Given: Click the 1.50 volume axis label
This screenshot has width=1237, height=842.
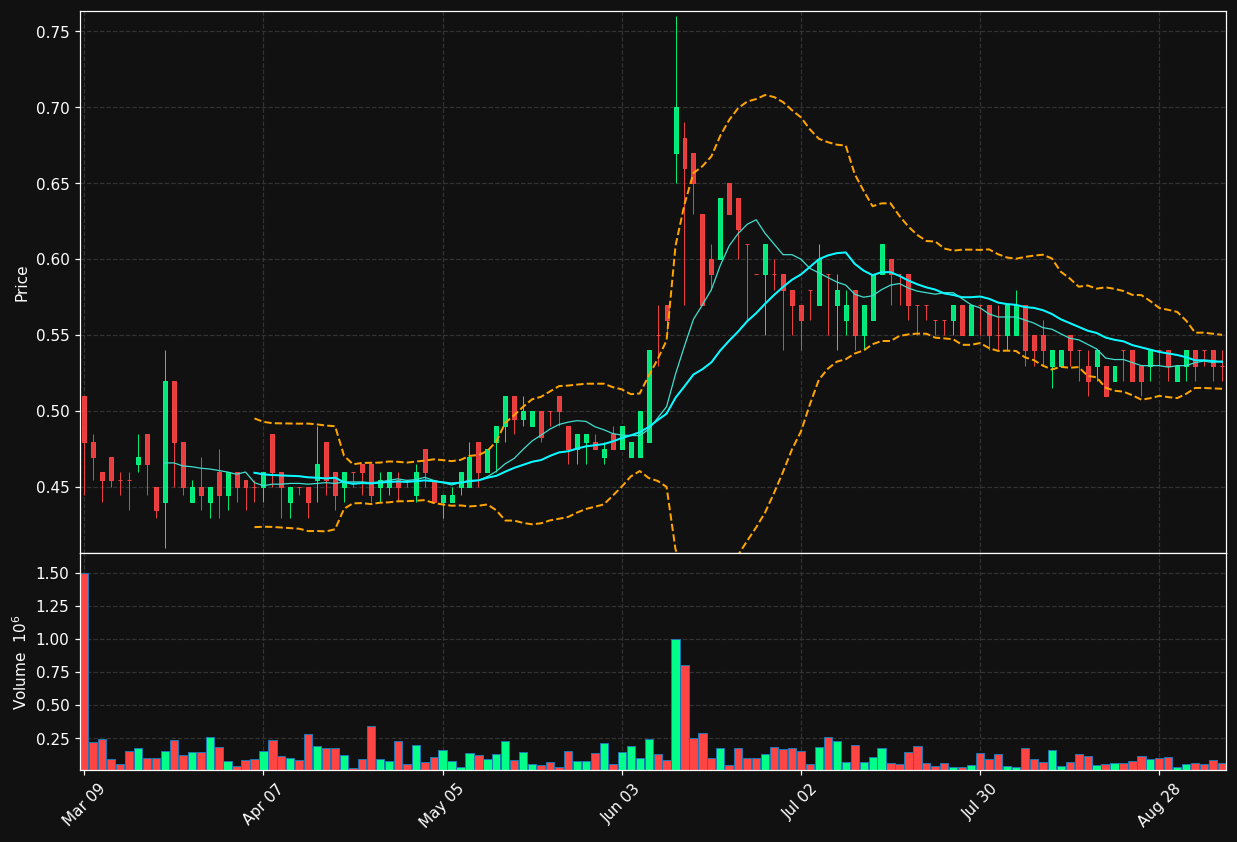Looking at the screenshot, I should pyautogui.click(x=53, y=574).
